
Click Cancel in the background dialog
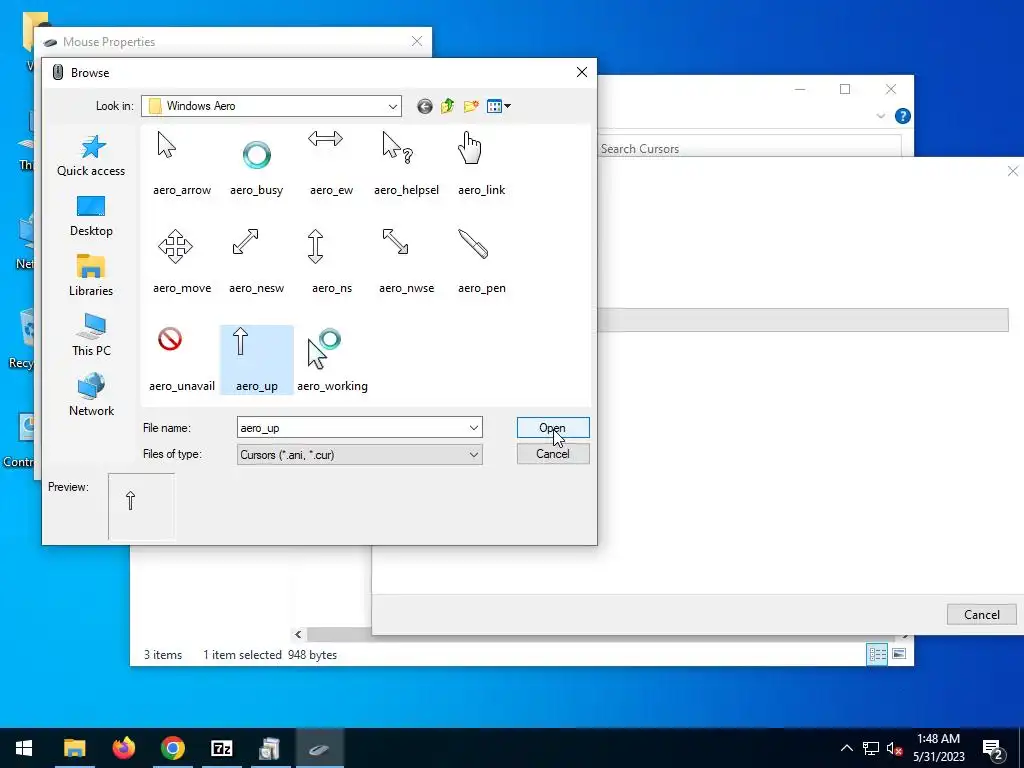[x=982, y=615]
